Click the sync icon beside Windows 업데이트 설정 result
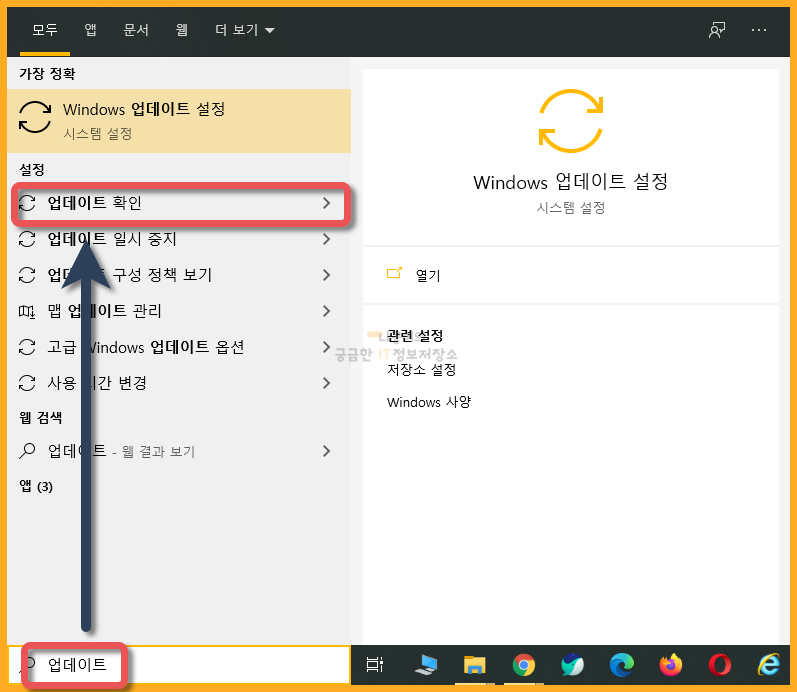 coord(35,117)
